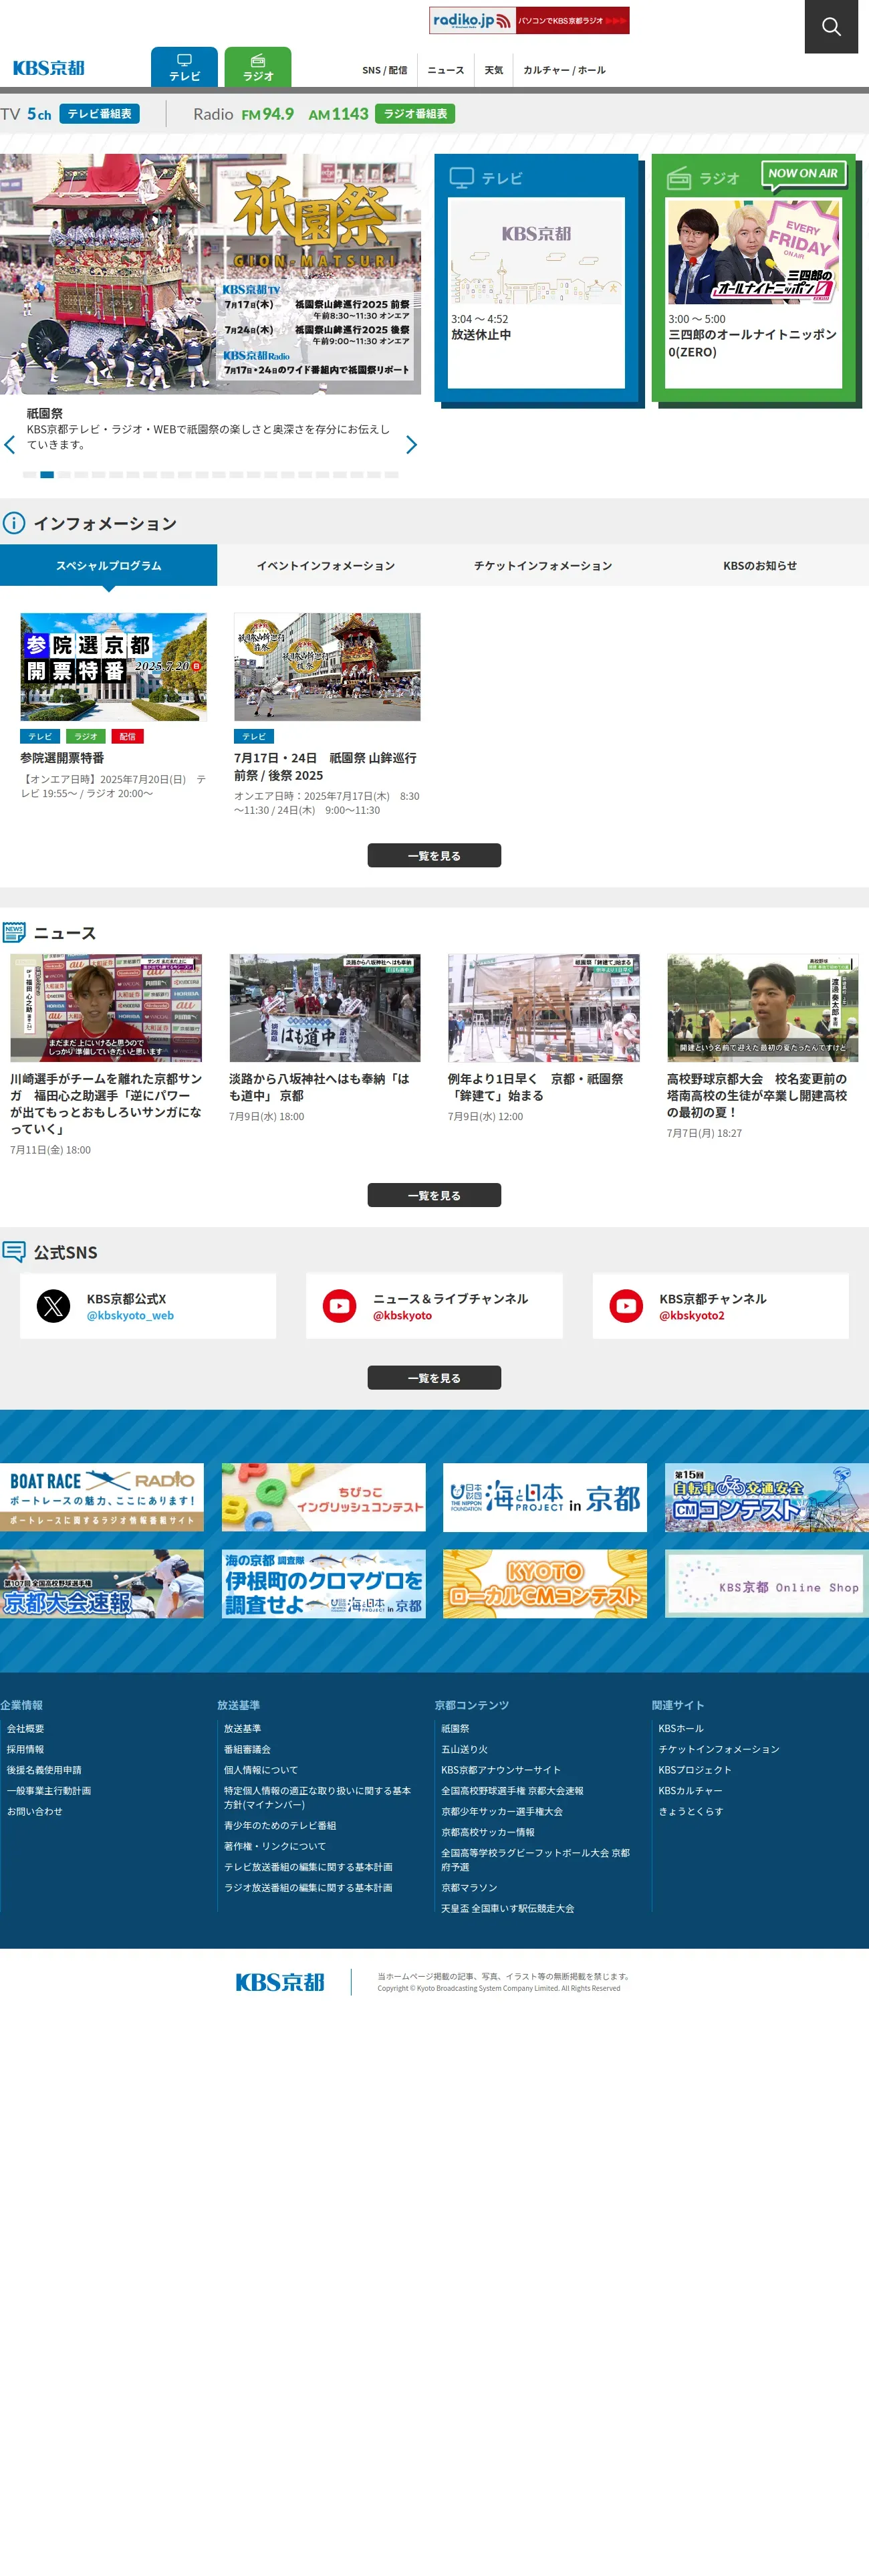Open the radiko.jp banner

pyautogui.click(x=529, y=20)
